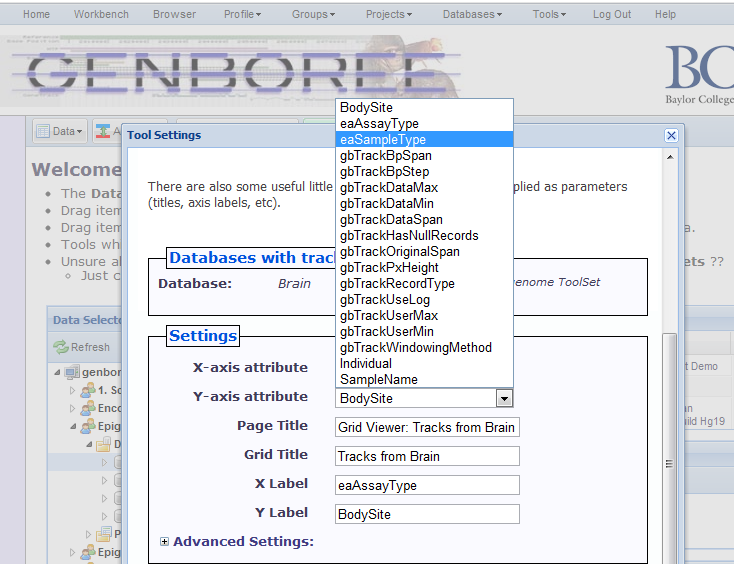
Task: Open the Data toolbar menu
Action: pos(60,131)
